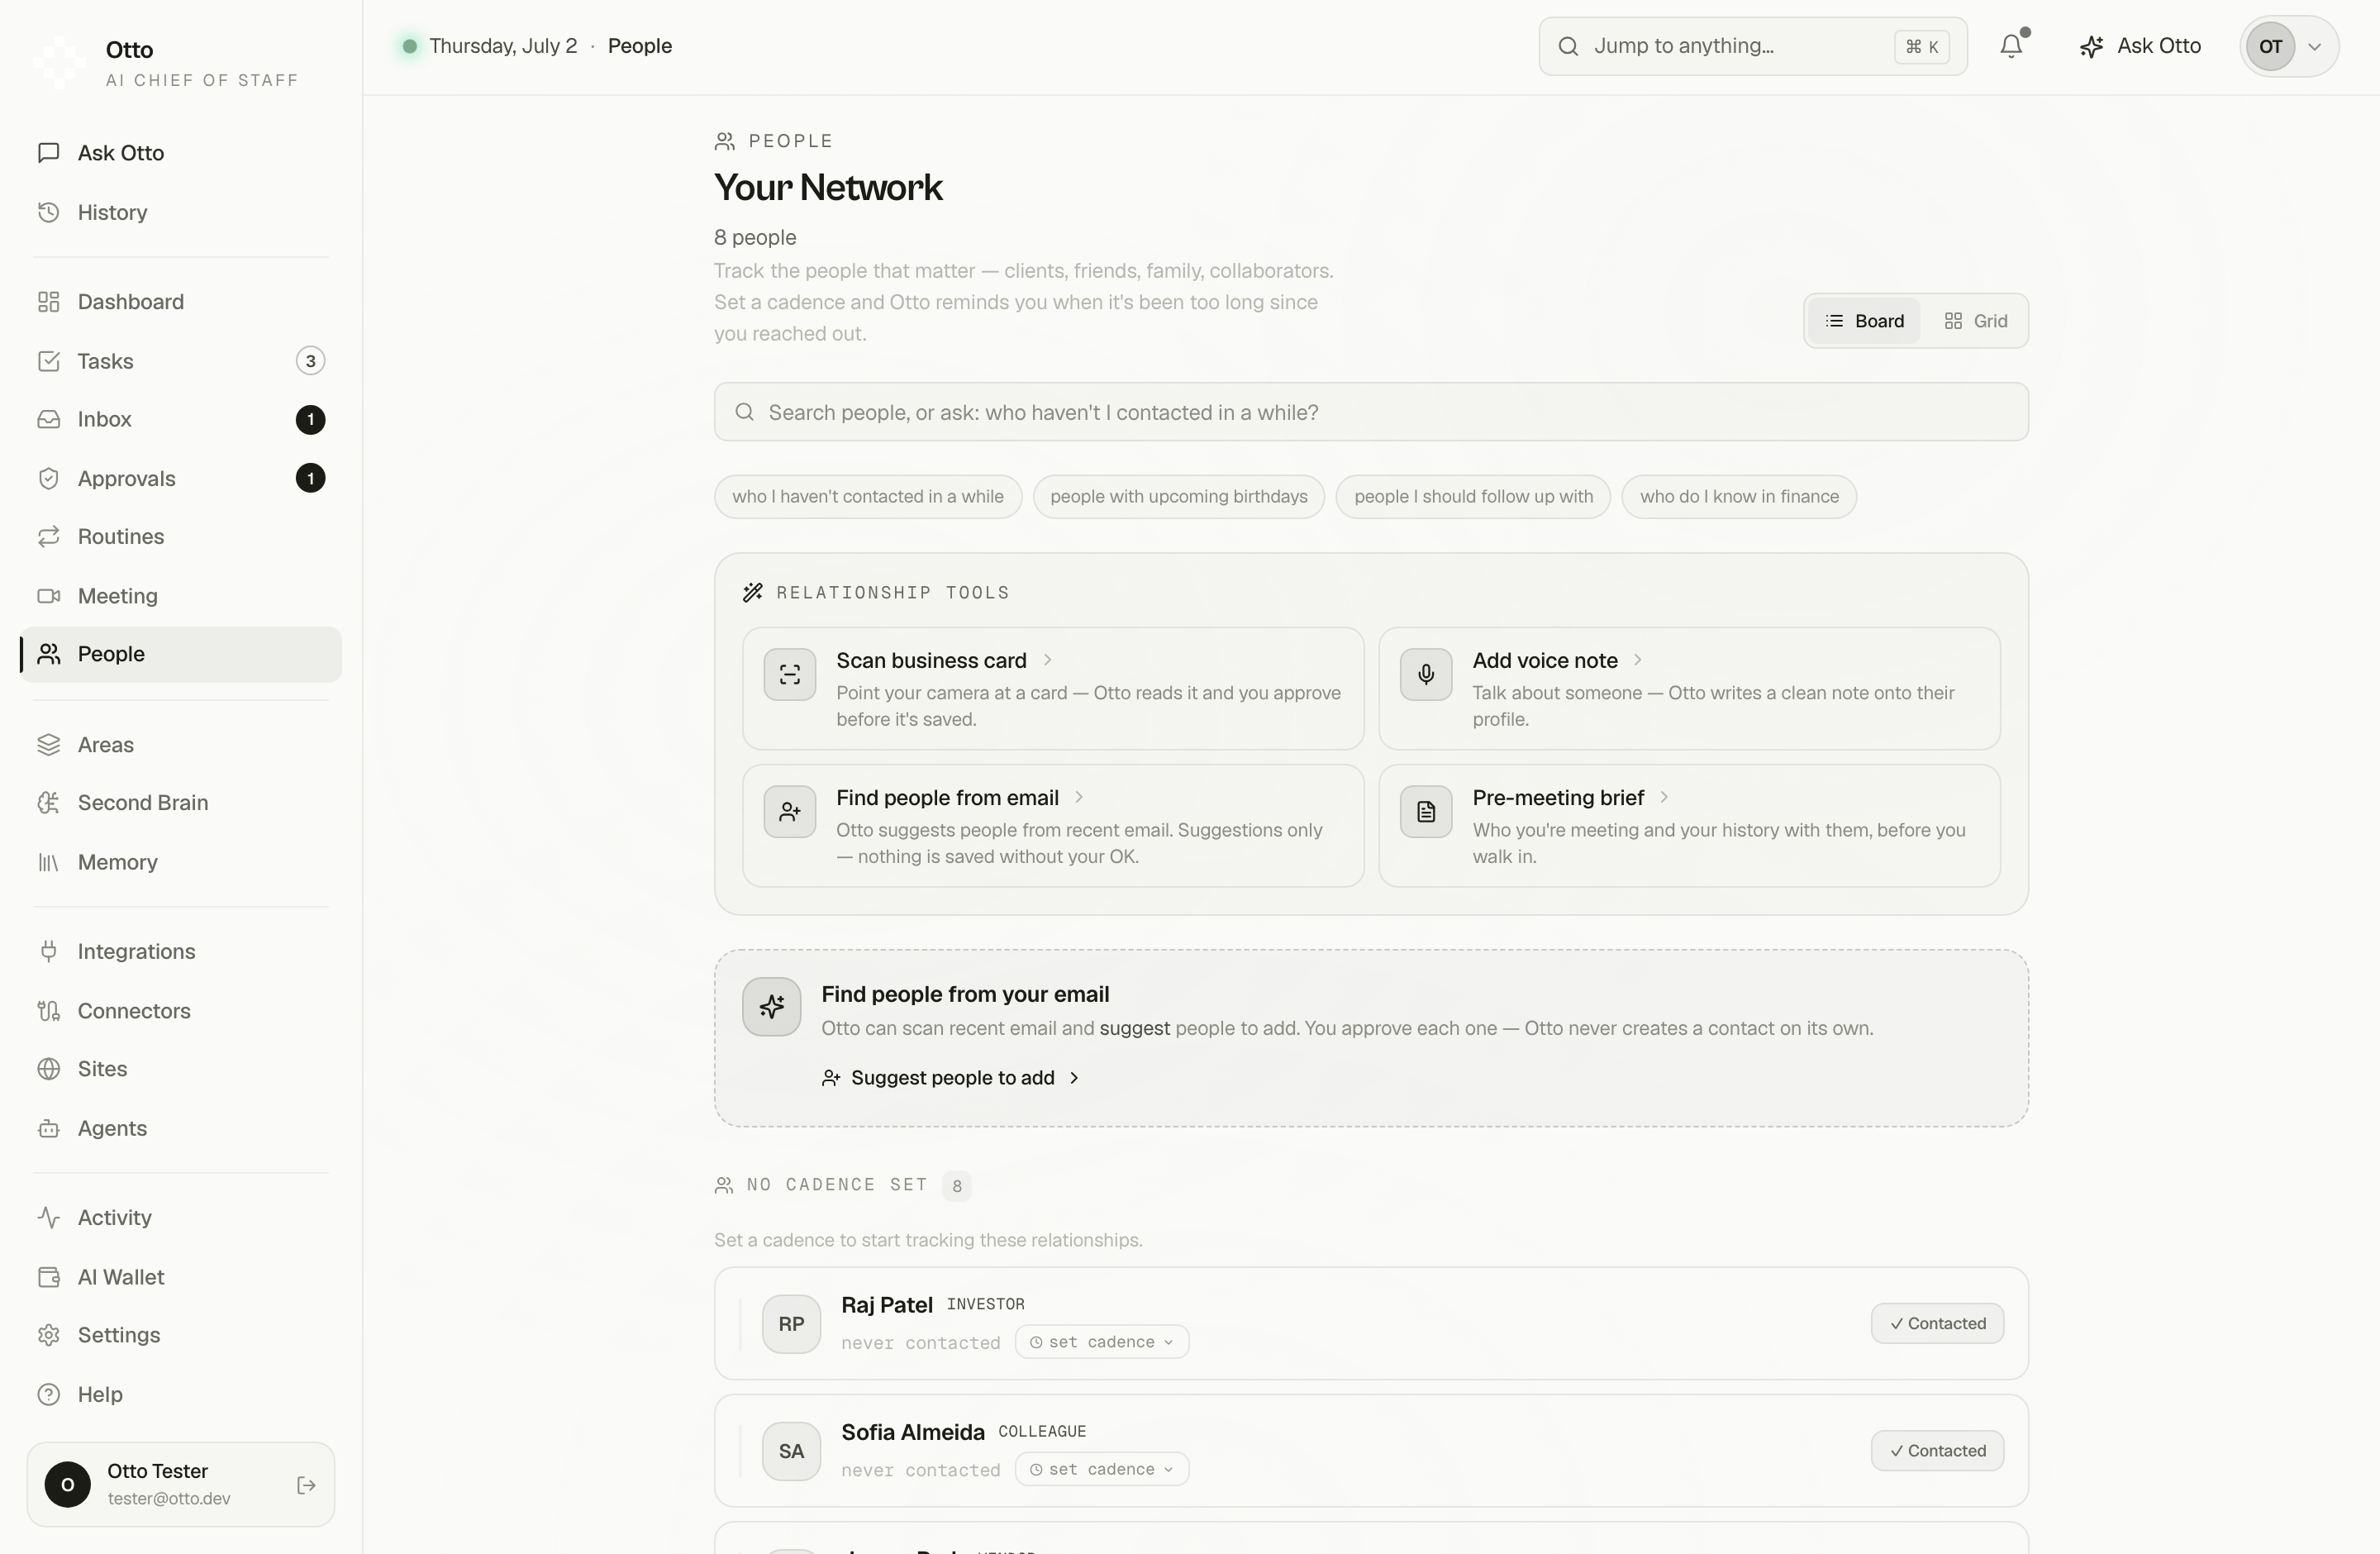Screen dimensions: 2380x1554
Task: Click the AI Wallet icon
Action: (x=49, y=1277)
